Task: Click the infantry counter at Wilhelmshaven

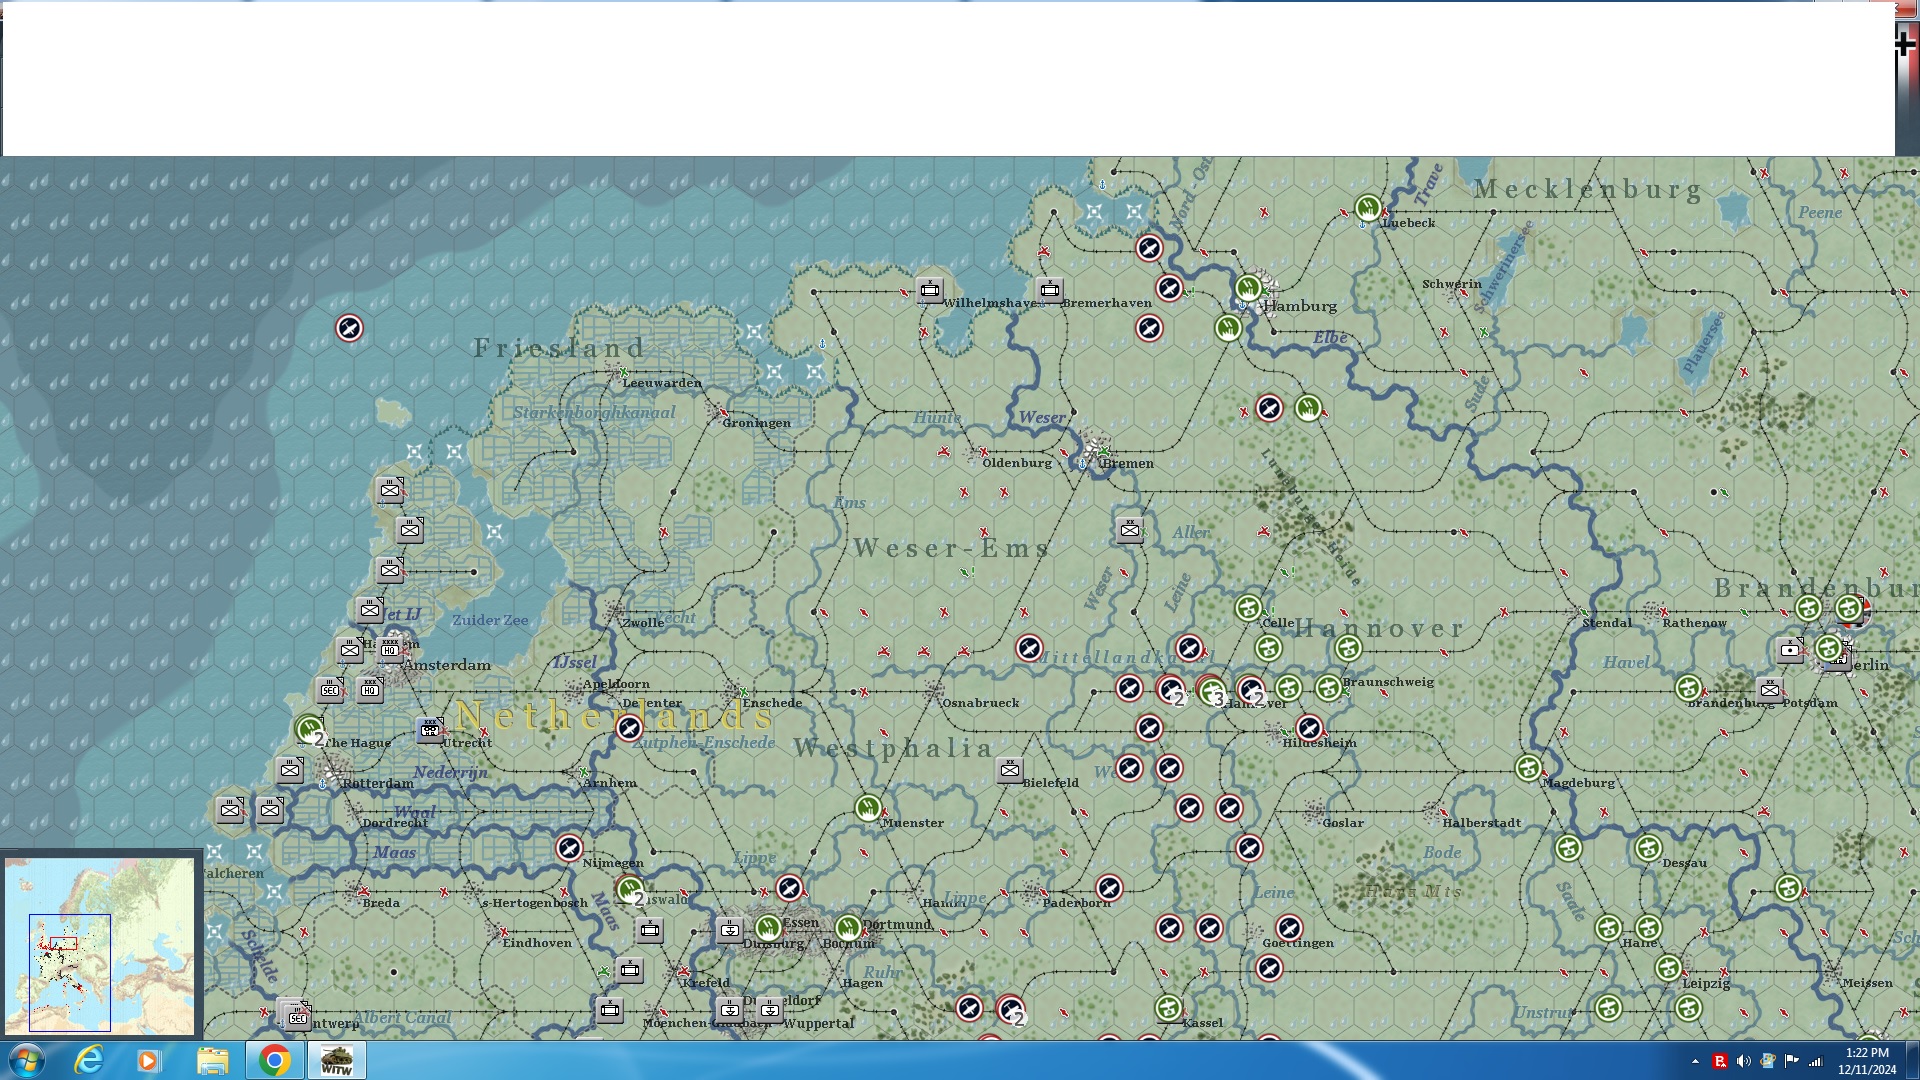Action: (x=930, y=291)
